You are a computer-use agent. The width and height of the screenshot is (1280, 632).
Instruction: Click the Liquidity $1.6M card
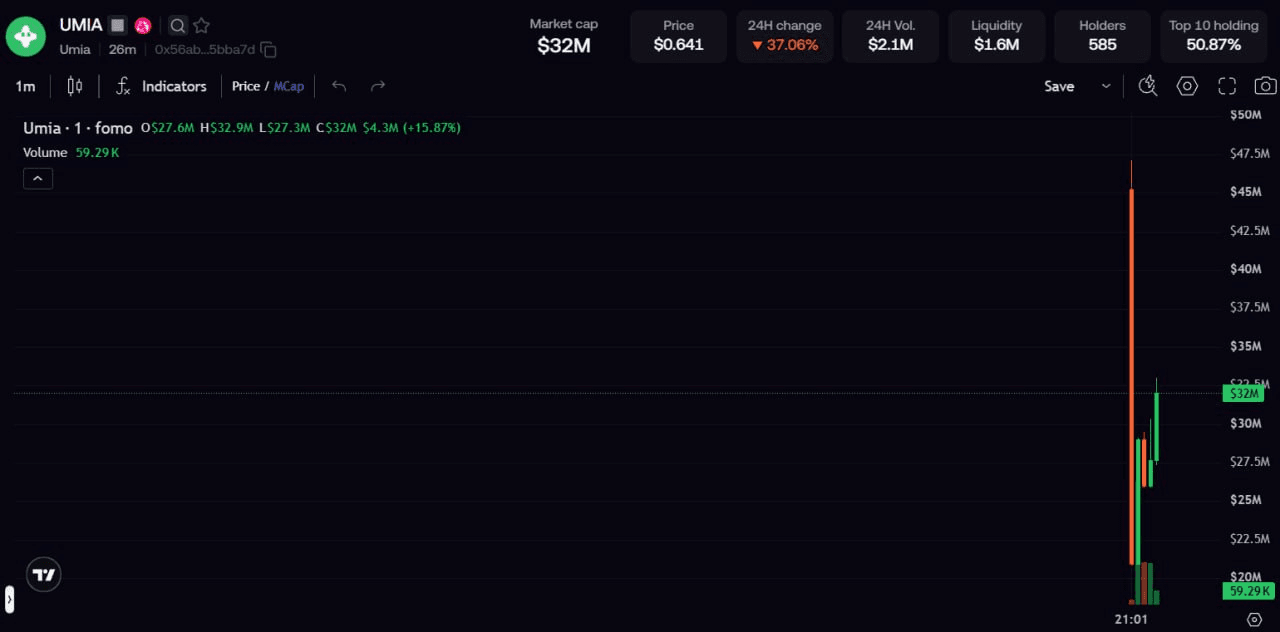[x=997, y=36]
